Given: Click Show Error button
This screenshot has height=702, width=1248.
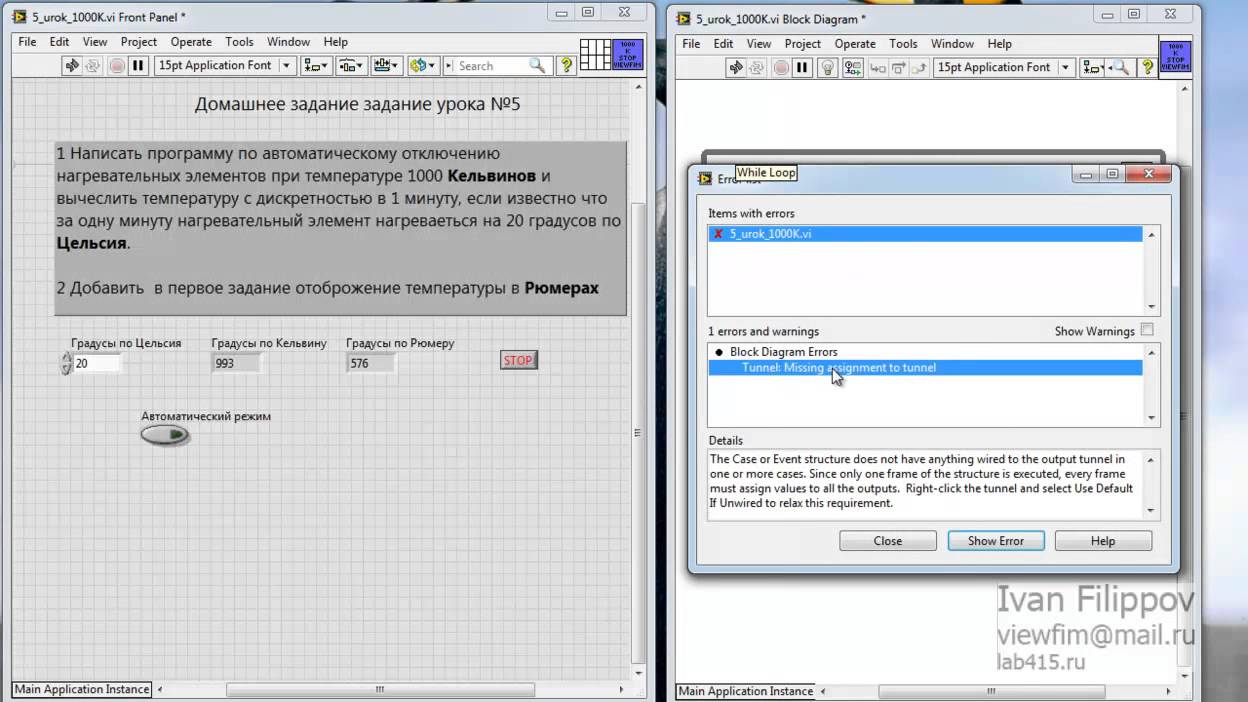Looking at the screenshot, I should (x=996, y=541).
